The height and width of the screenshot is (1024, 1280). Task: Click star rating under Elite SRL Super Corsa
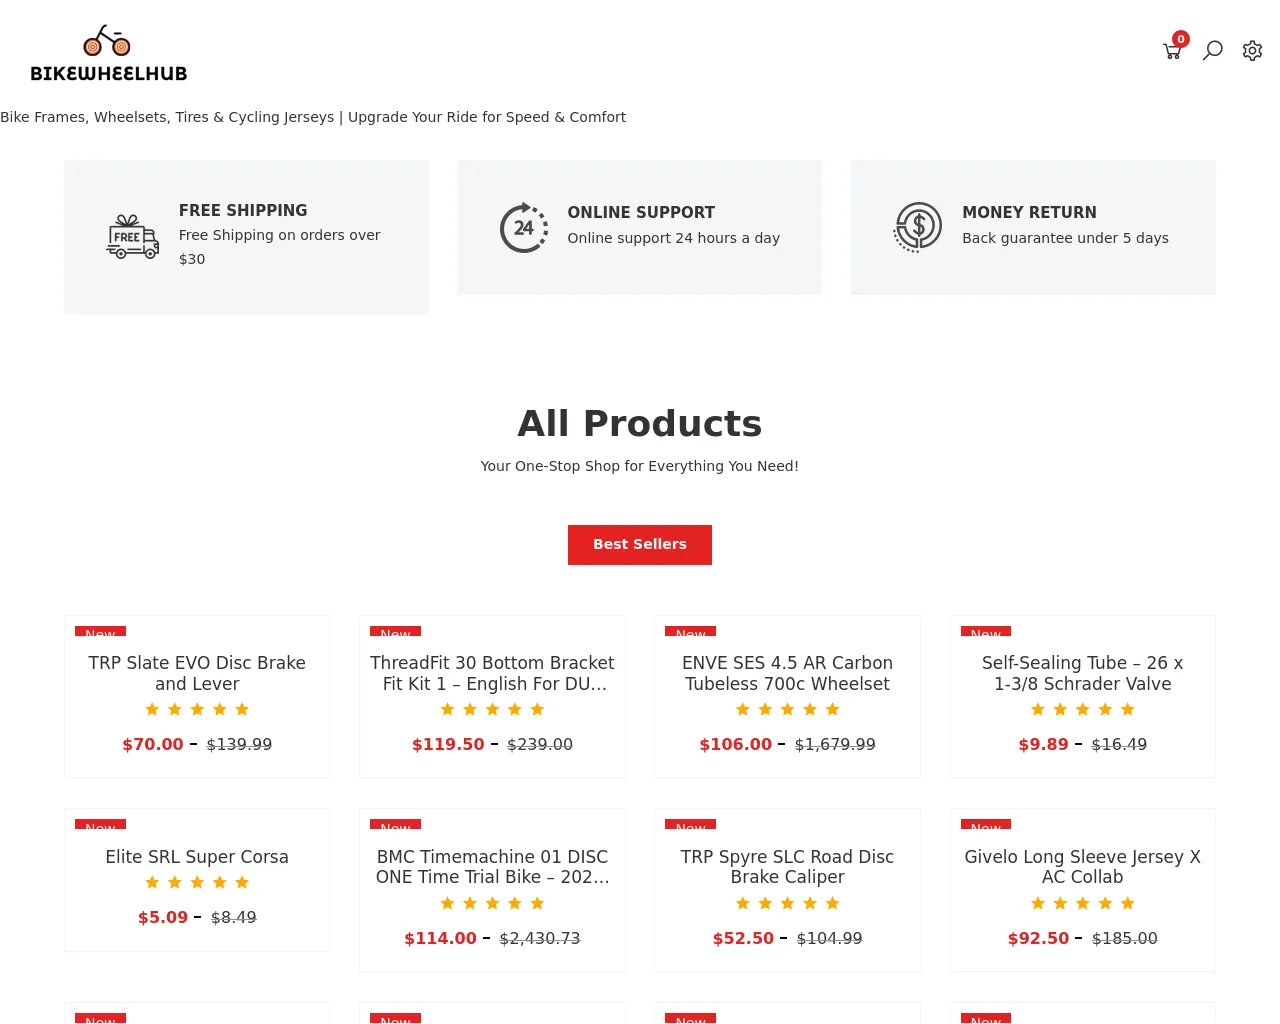(197, 882)
